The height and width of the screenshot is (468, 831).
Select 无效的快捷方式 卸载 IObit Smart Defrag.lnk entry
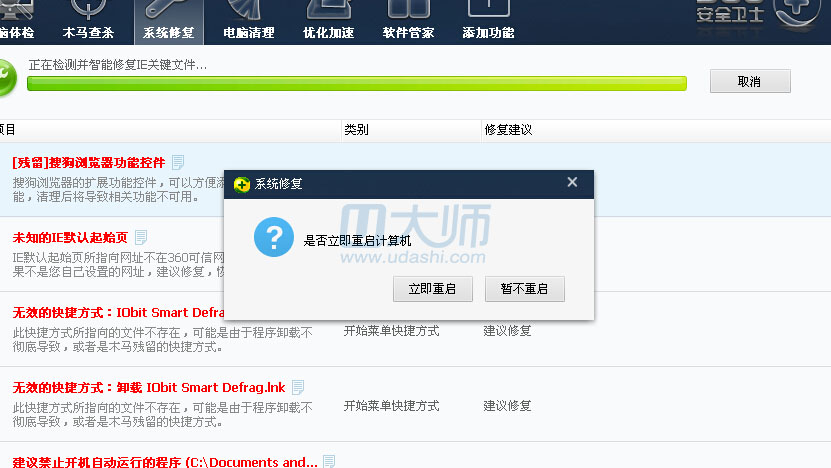tap(149, 387)
